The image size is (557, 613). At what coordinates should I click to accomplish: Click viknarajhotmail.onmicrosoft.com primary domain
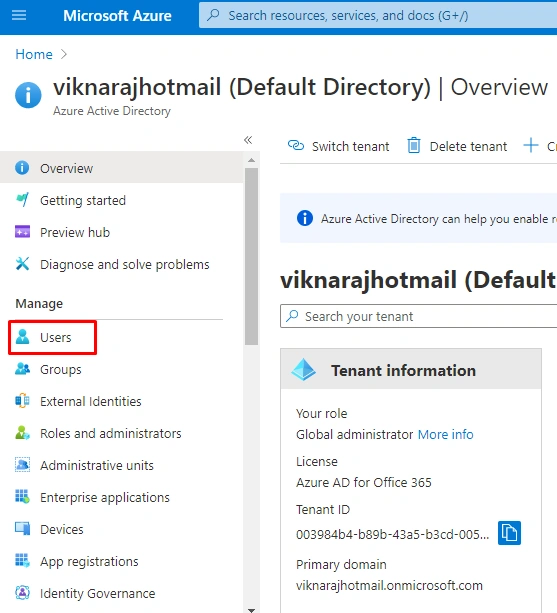point(389,586)
